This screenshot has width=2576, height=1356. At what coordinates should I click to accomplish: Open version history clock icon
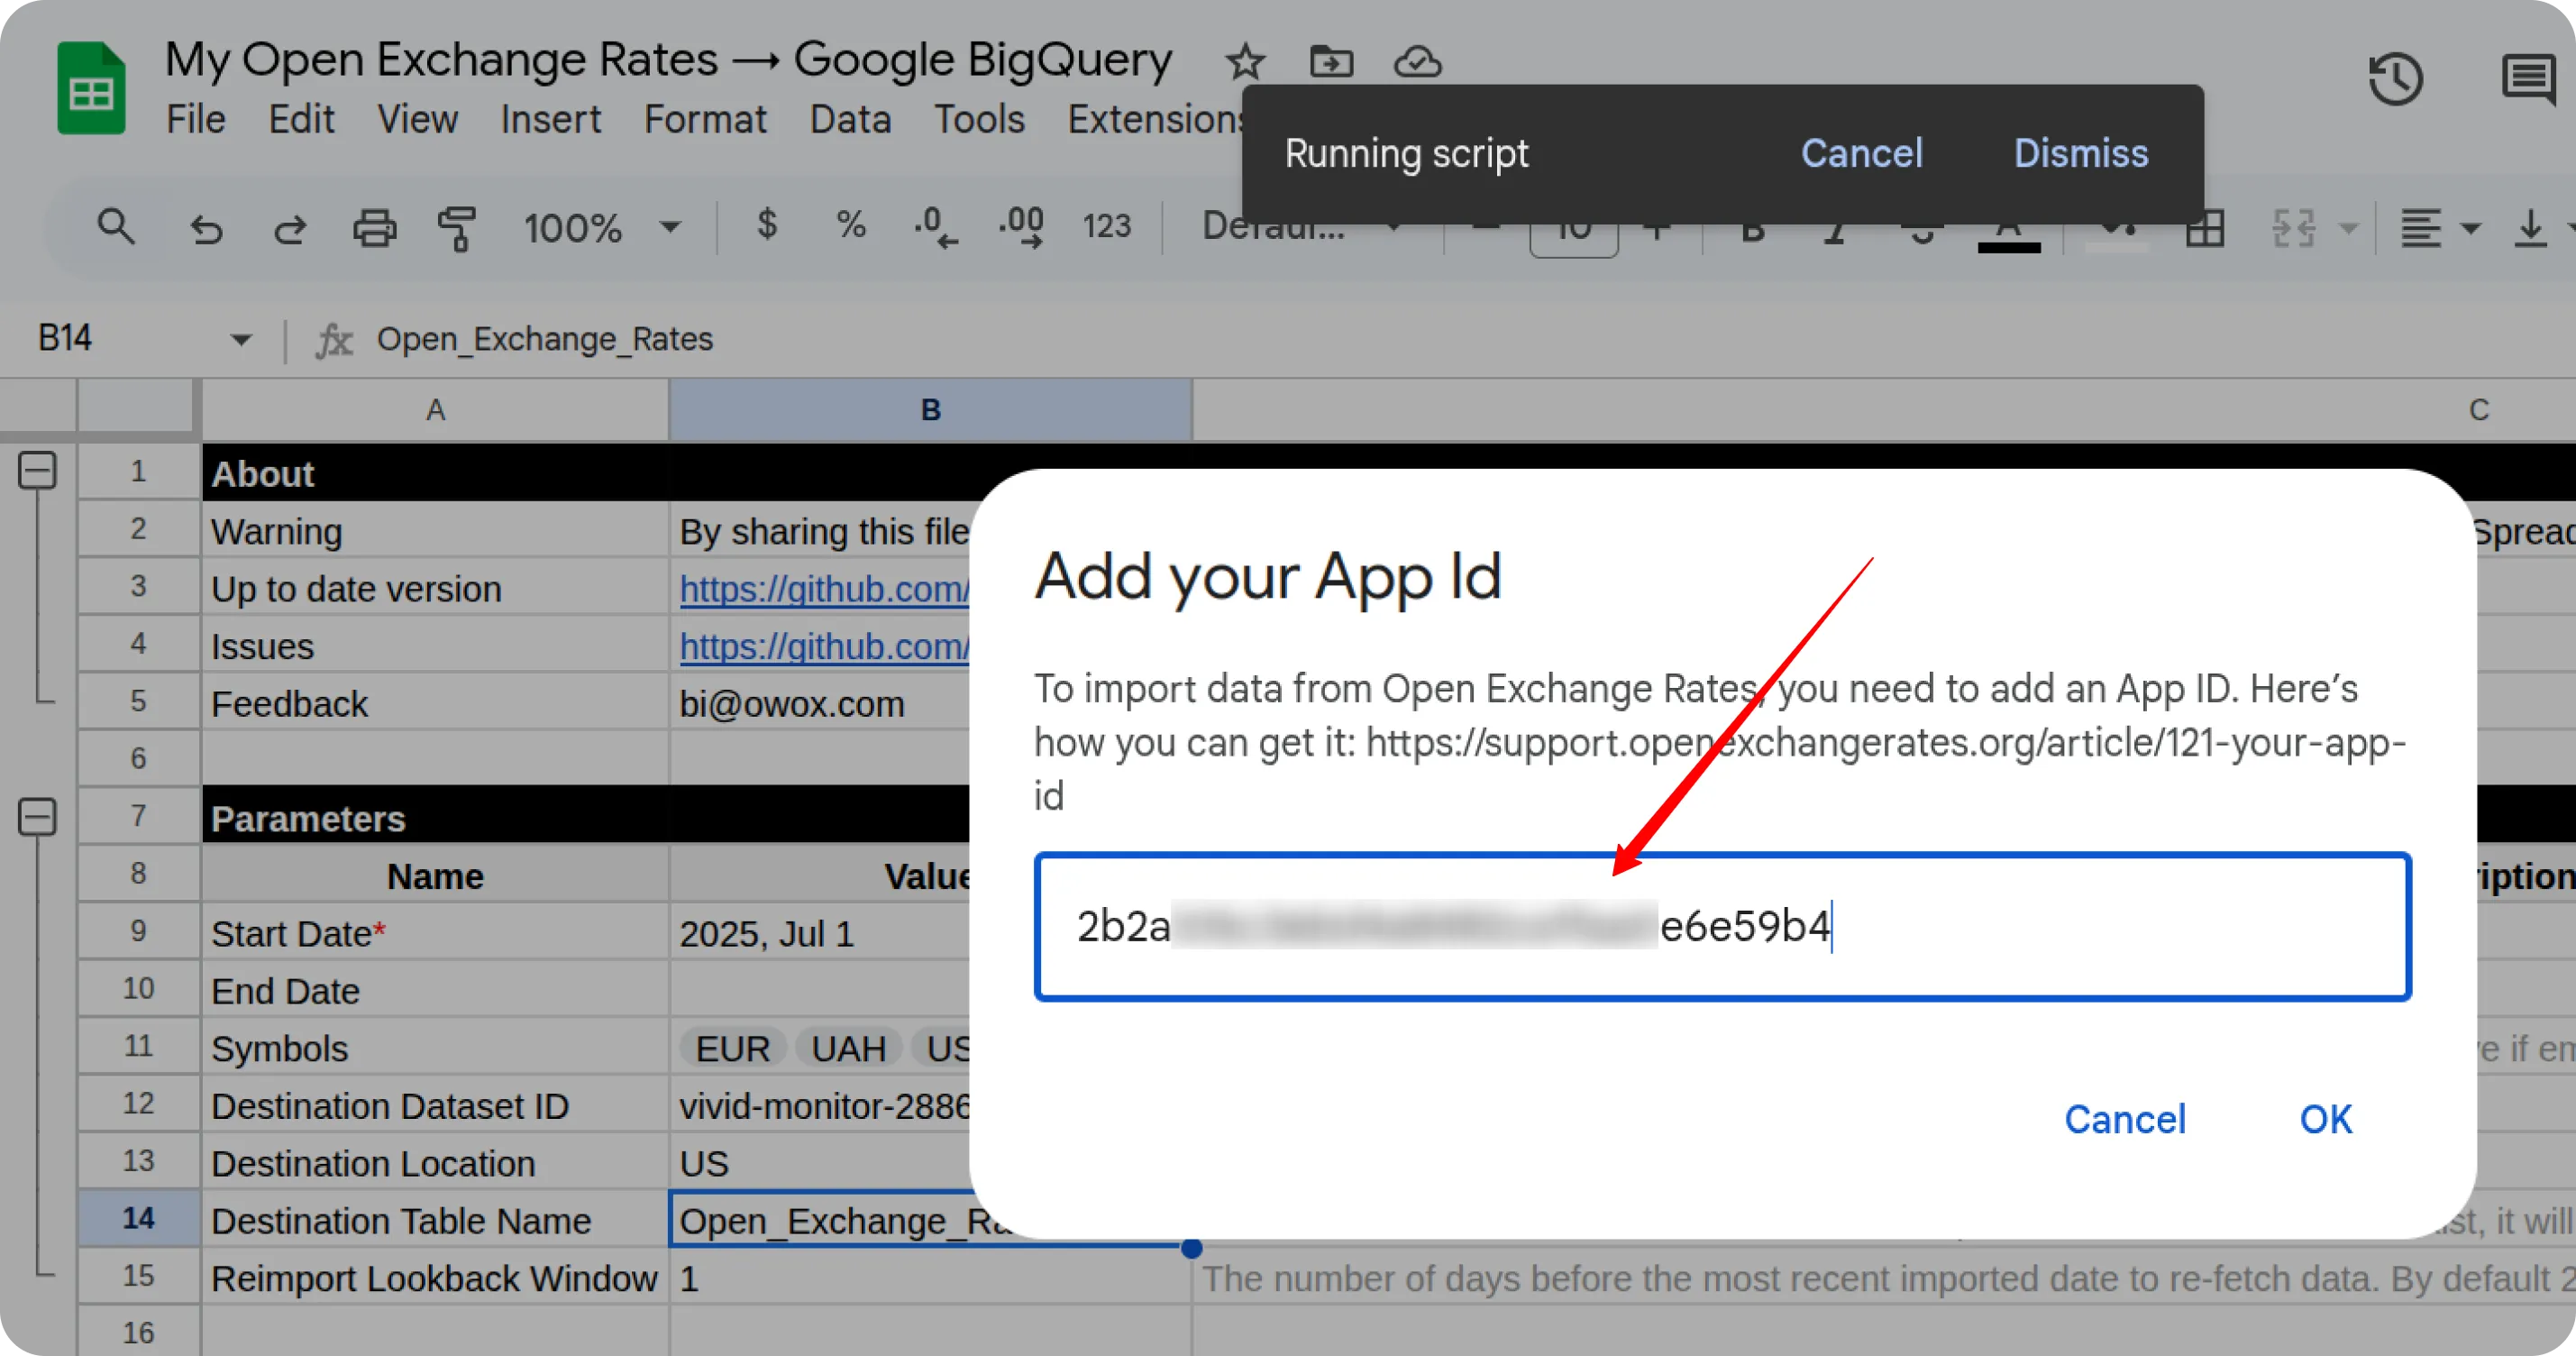point(2396,80)
